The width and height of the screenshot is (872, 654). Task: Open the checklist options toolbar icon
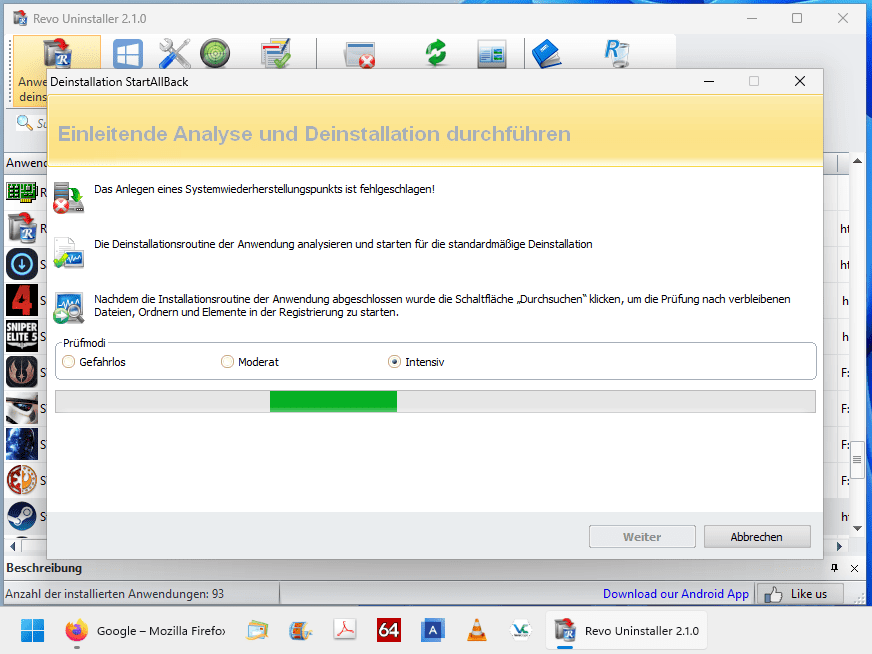[276, 53]
